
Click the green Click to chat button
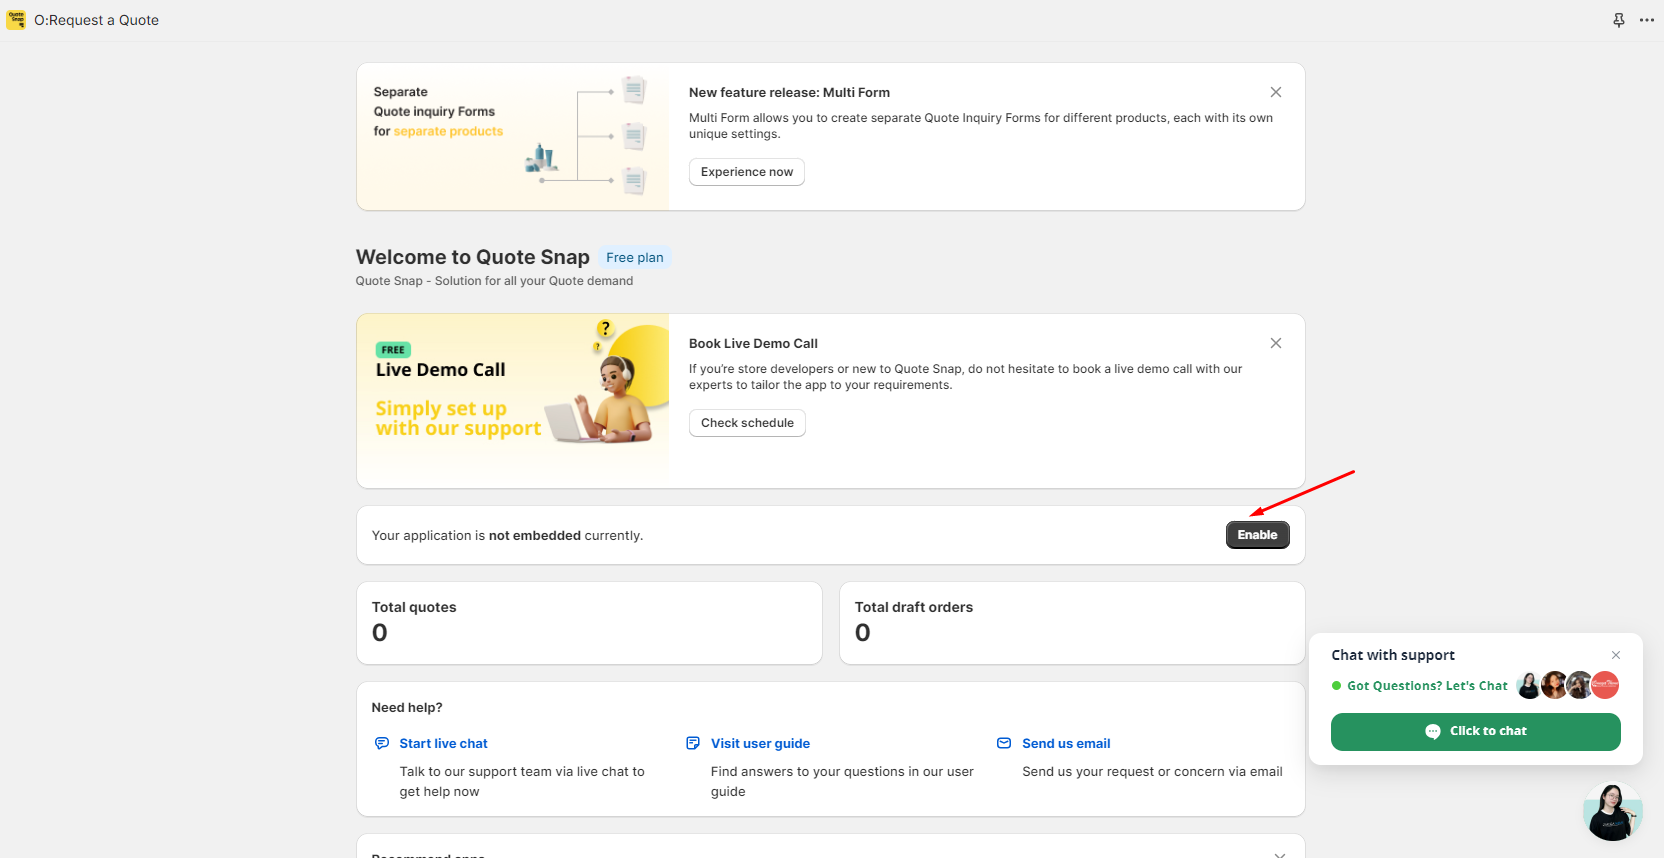click(1475, 731)
